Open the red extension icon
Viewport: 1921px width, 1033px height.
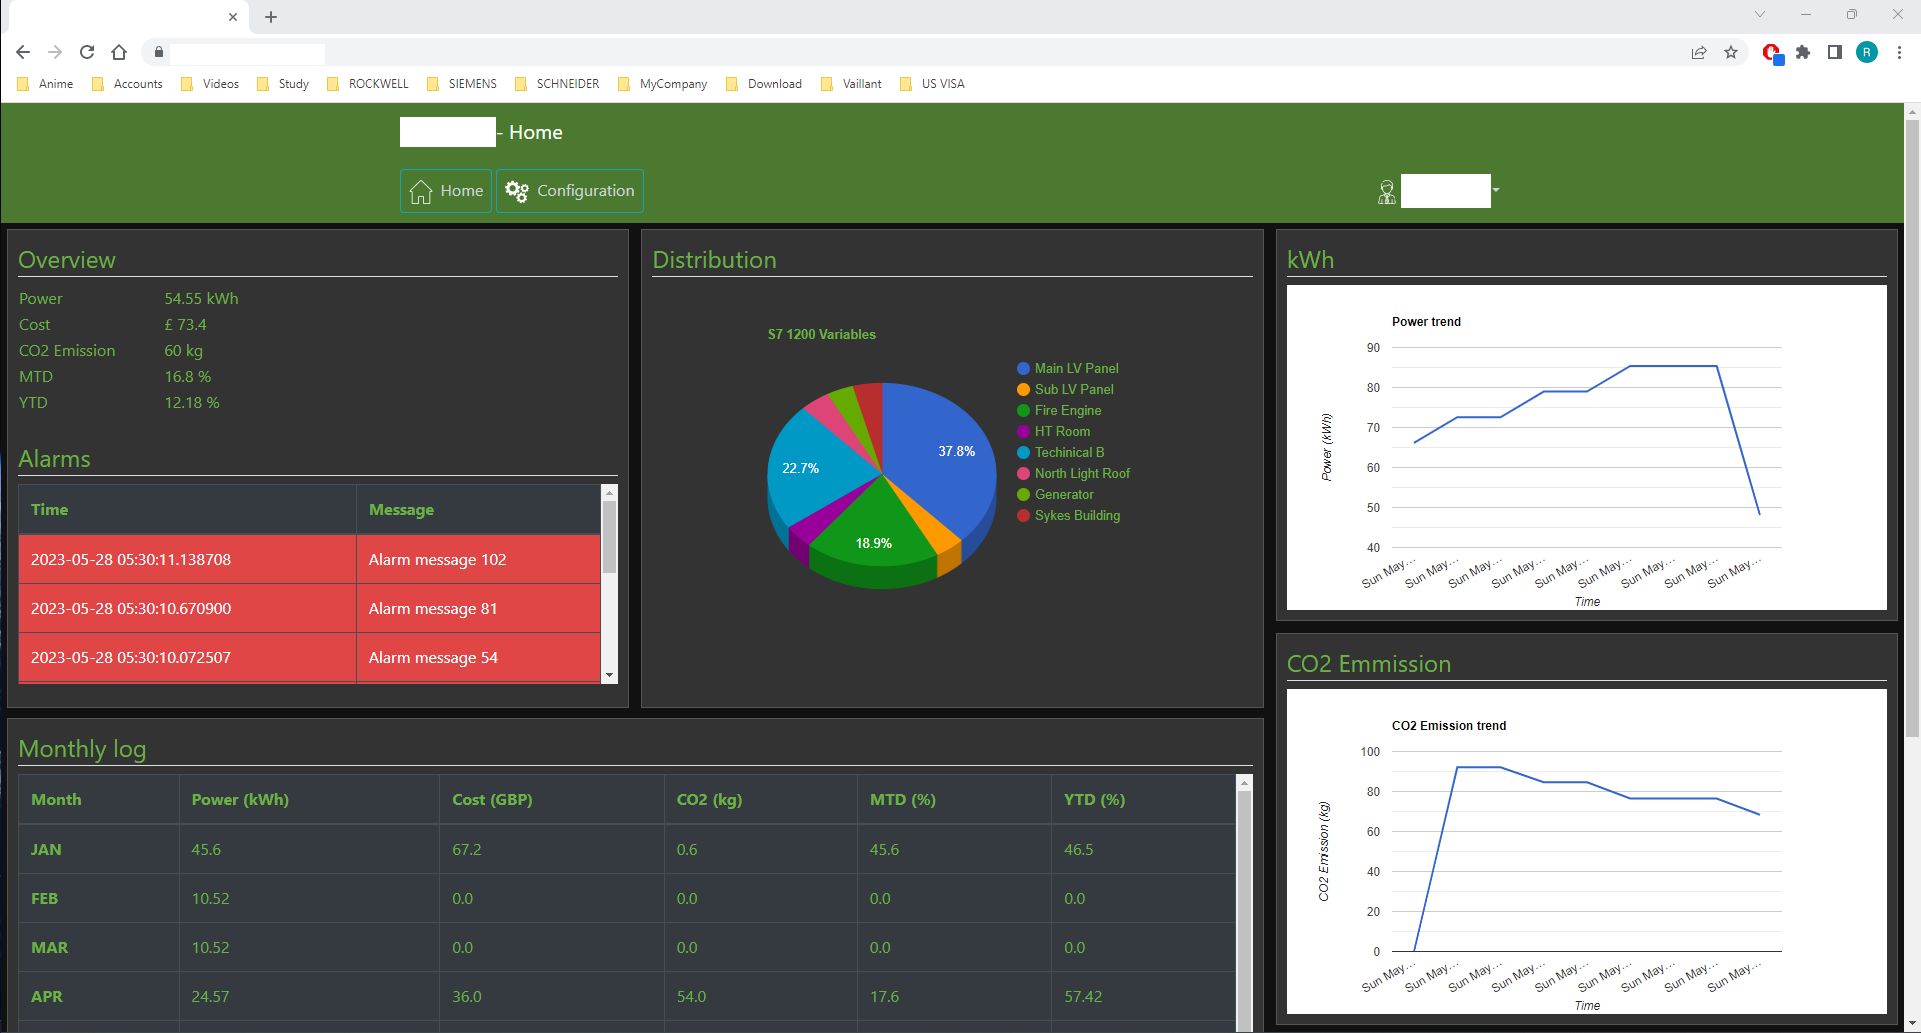(x=1772, y=53)
